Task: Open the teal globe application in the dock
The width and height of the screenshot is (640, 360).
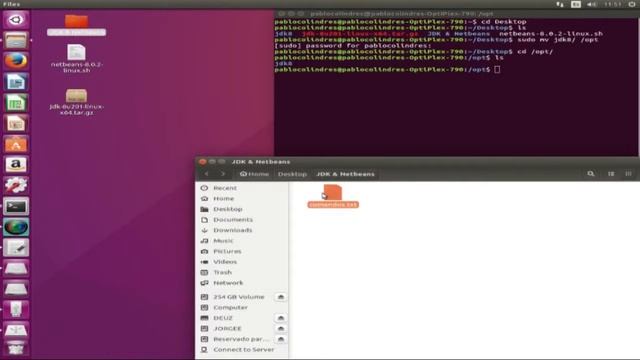Action: point(16,227)
